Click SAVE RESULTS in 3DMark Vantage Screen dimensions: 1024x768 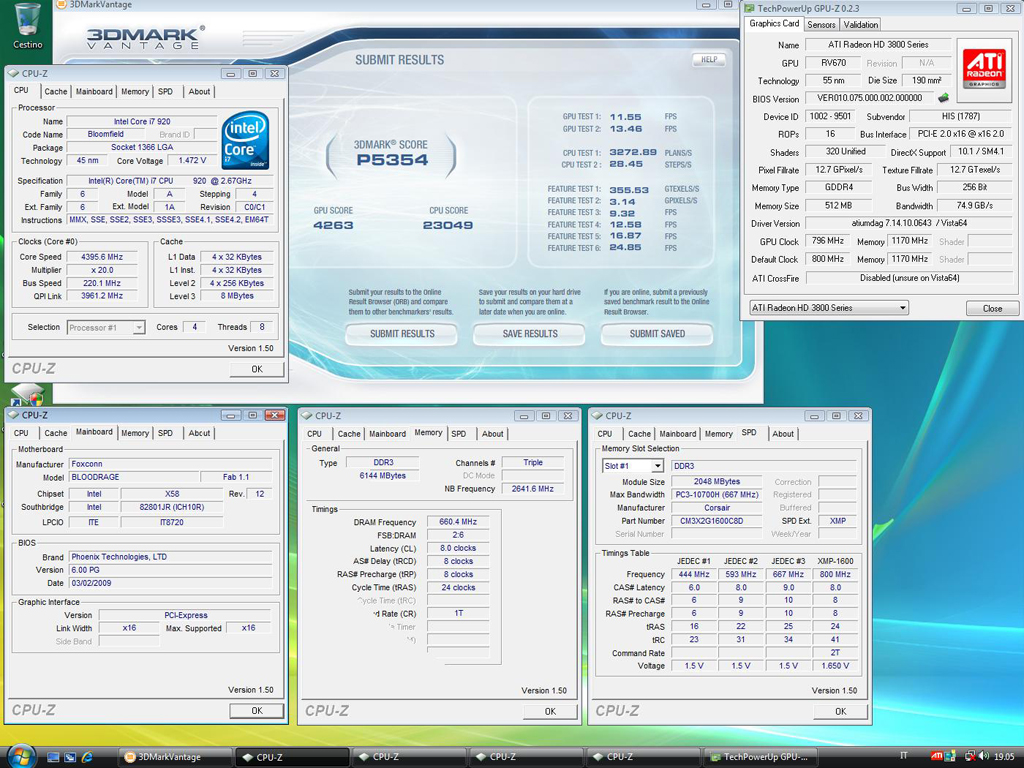[x=530, y=334]
